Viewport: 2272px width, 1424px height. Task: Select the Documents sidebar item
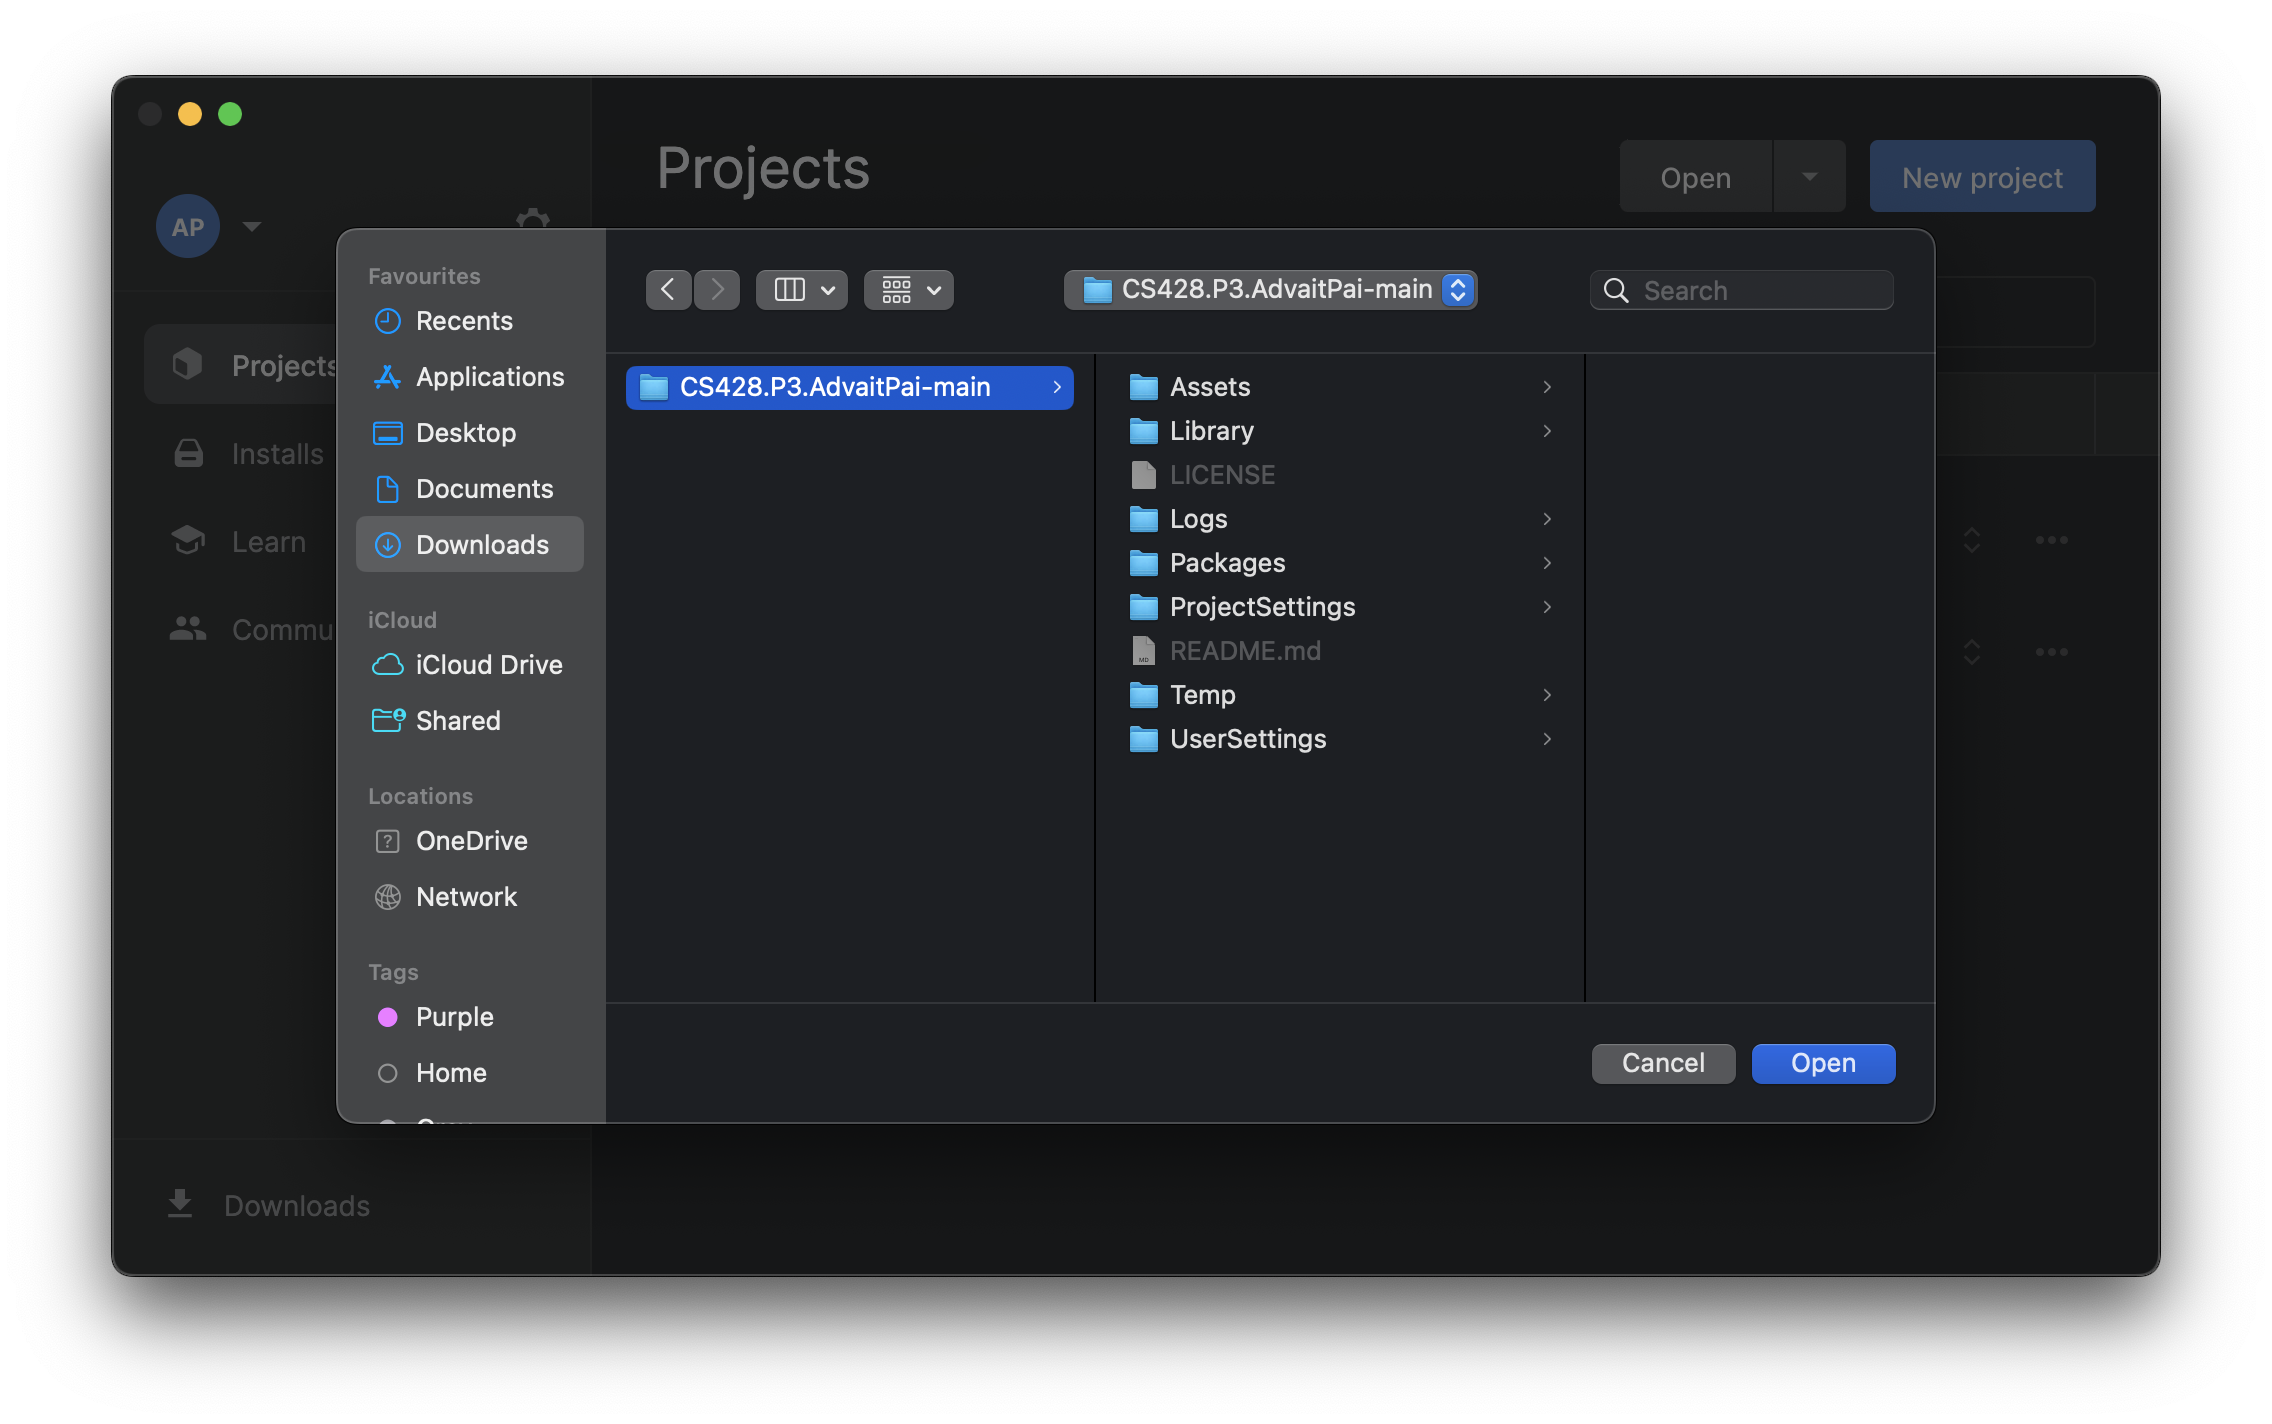pos(484,489)
